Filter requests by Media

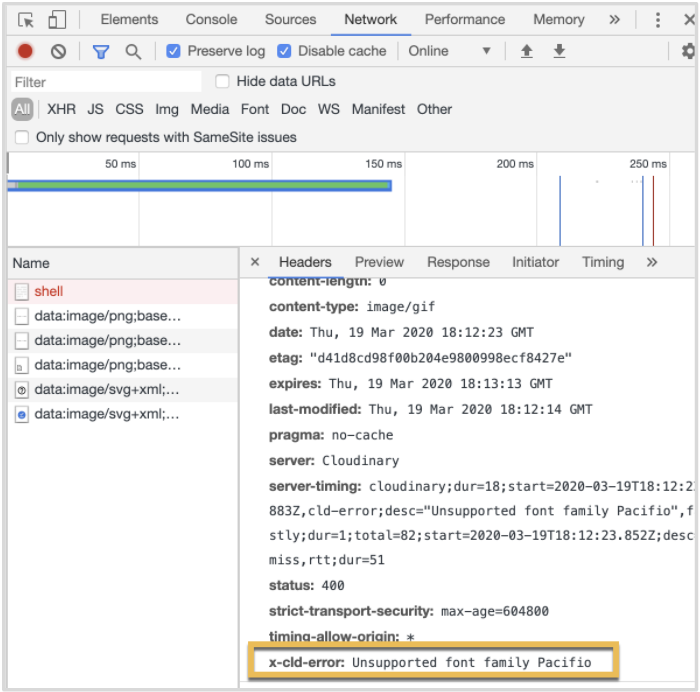pyautogui.click(x=209, y=109)
